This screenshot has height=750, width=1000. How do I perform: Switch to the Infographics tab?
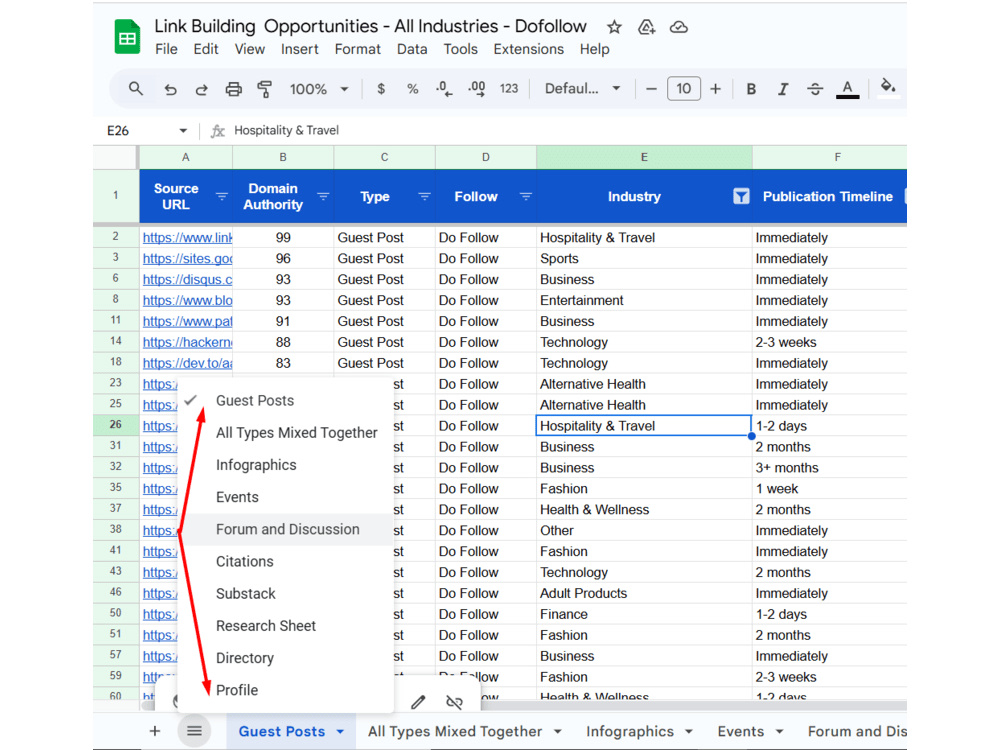[x=629, y=732]
